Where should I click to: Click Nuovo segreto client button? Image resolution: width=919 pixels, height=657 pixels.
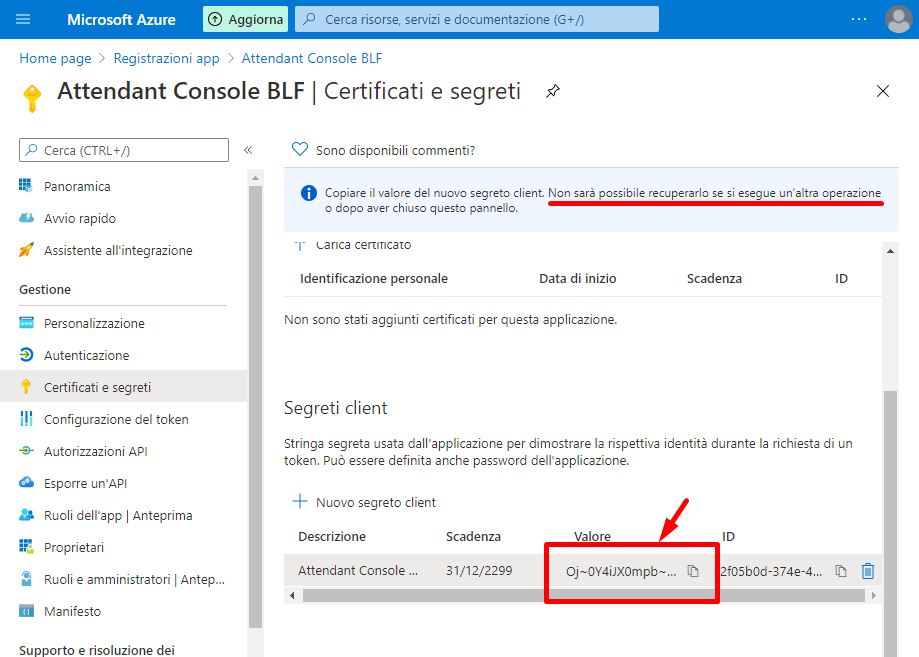coord(364,502)
